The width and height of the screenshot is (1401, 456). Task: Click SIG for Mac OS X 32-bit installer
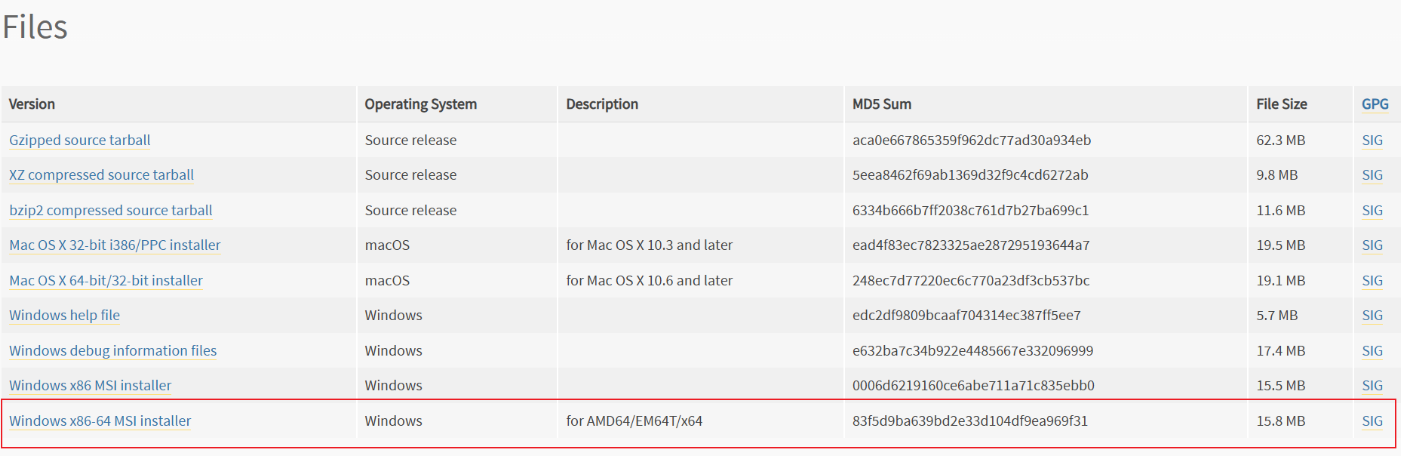[1372, 245]
